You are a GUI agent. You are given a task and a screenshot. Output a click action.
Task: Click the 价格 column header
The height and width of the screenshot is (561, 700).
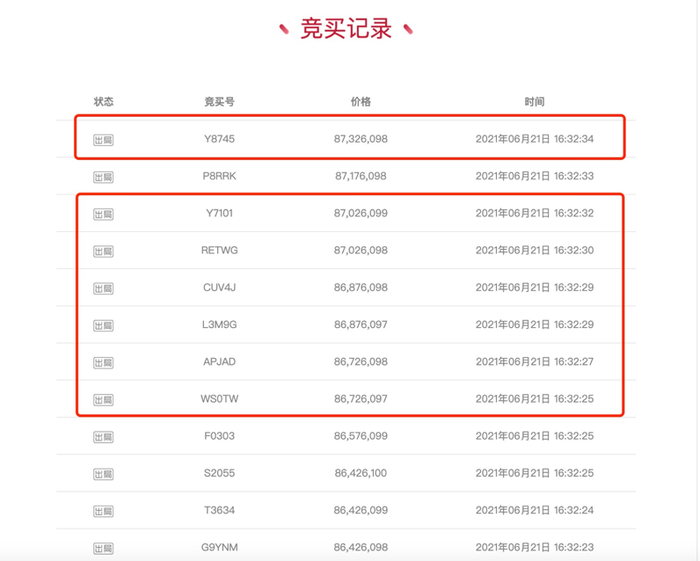tap(361, 102)
